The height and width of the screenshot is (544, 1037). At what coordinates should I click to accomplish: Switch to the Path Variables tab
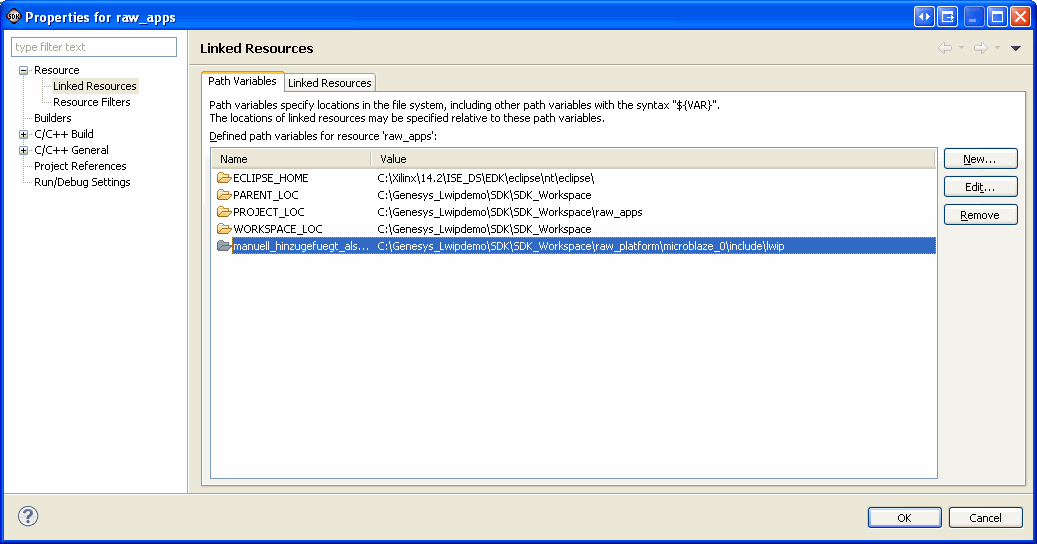click(242, 81)
